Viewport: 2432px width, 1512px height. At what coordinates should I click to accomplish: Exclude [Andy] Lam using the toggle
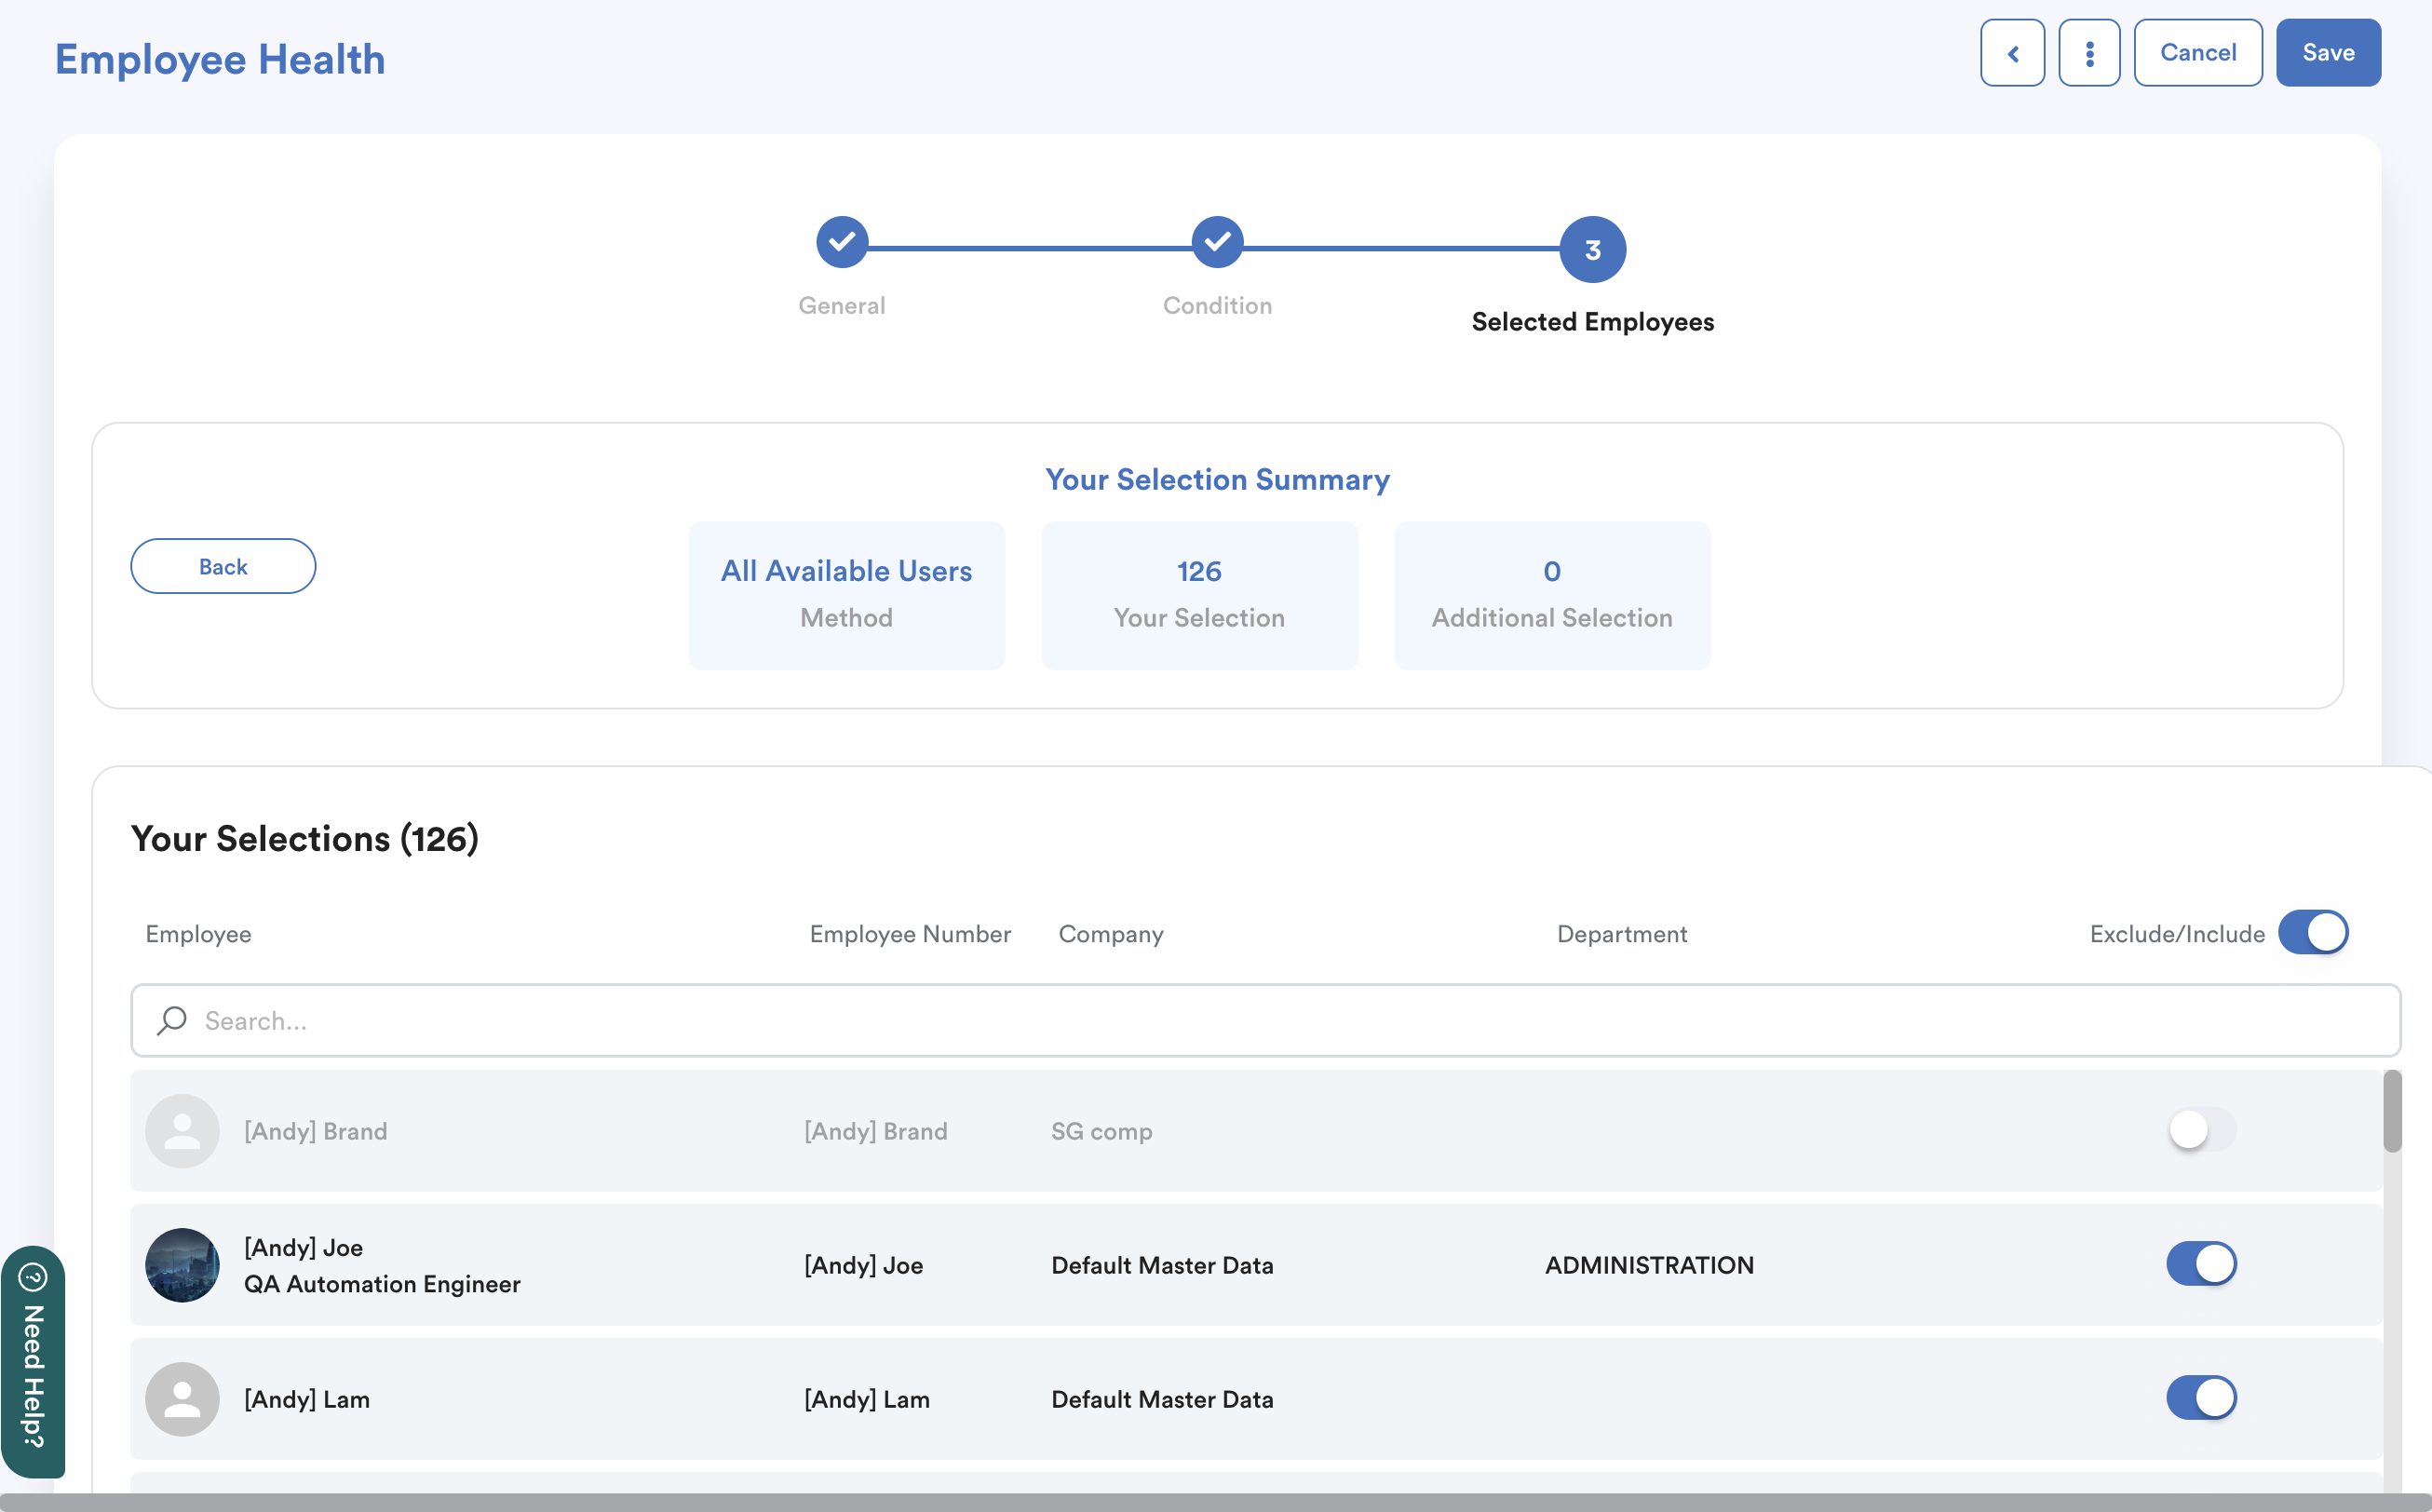coord(2200,1398)
